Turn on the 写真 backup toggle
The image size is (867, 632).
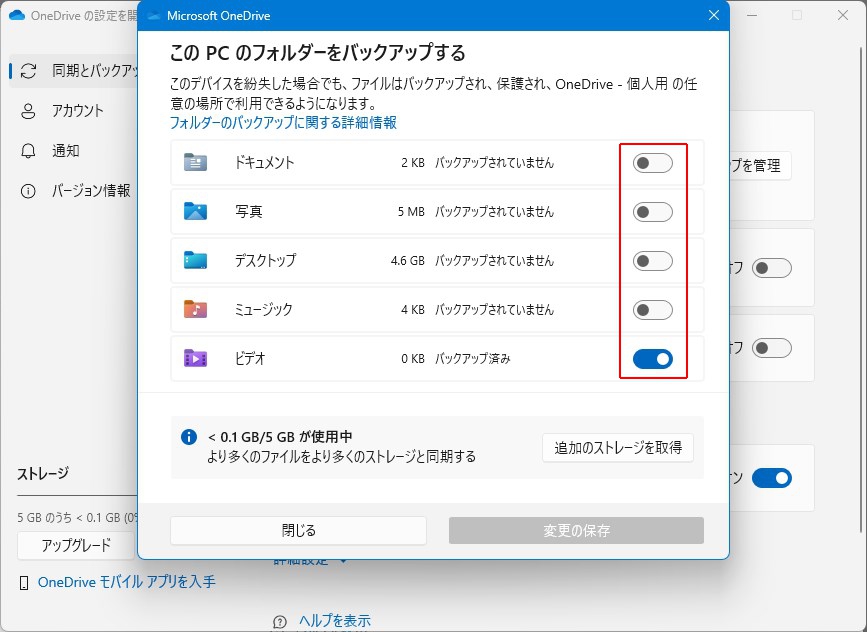[x=653, y=212]
